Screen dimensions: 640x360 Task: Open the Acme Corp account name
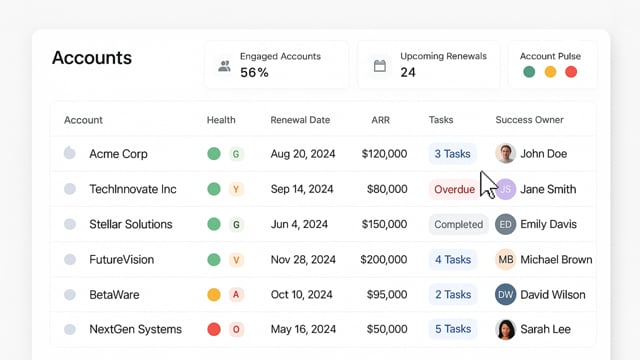coord(118,154)
